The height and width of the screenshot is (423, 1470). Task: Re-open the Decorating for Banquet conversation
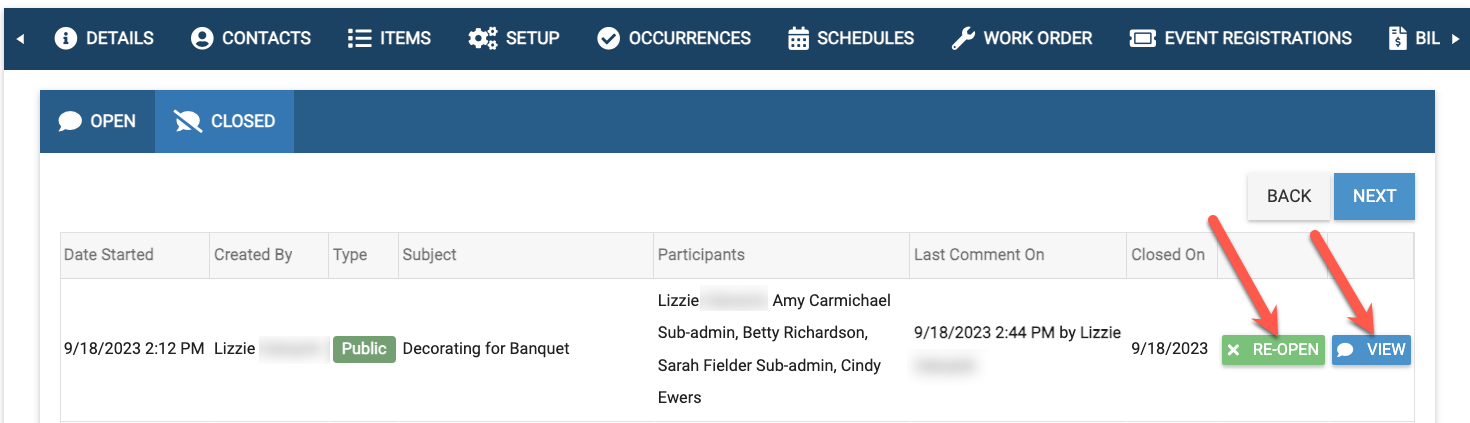tap(1273, 350)
